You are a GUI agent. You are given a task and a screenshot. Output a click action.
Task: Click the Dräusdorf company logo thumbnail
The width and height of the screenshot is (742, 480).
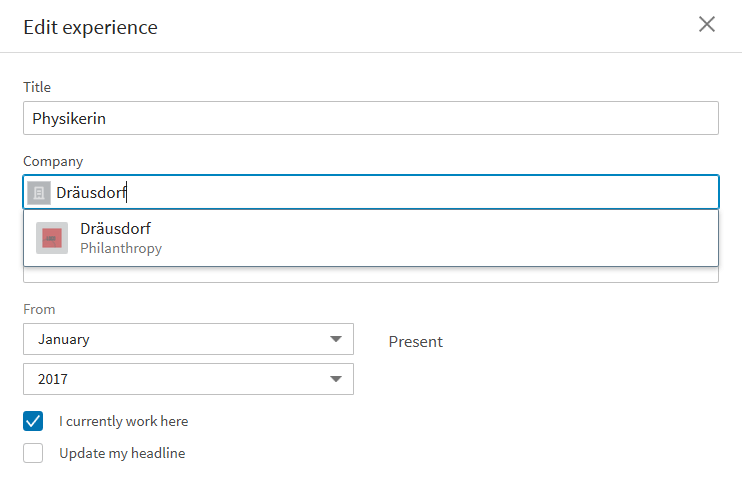tap(52, 238)
